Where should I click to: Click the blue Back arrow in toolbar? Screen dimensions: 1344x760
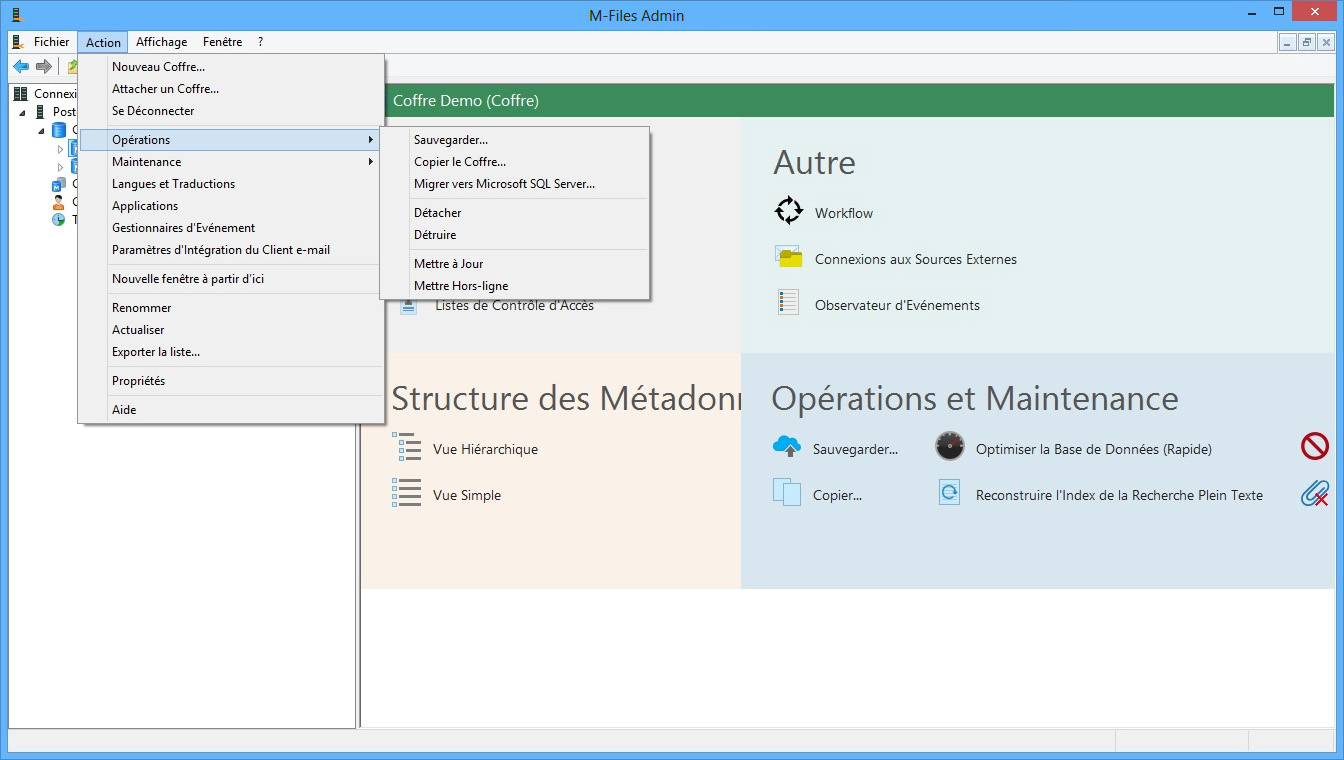click(x=21, y=67)
